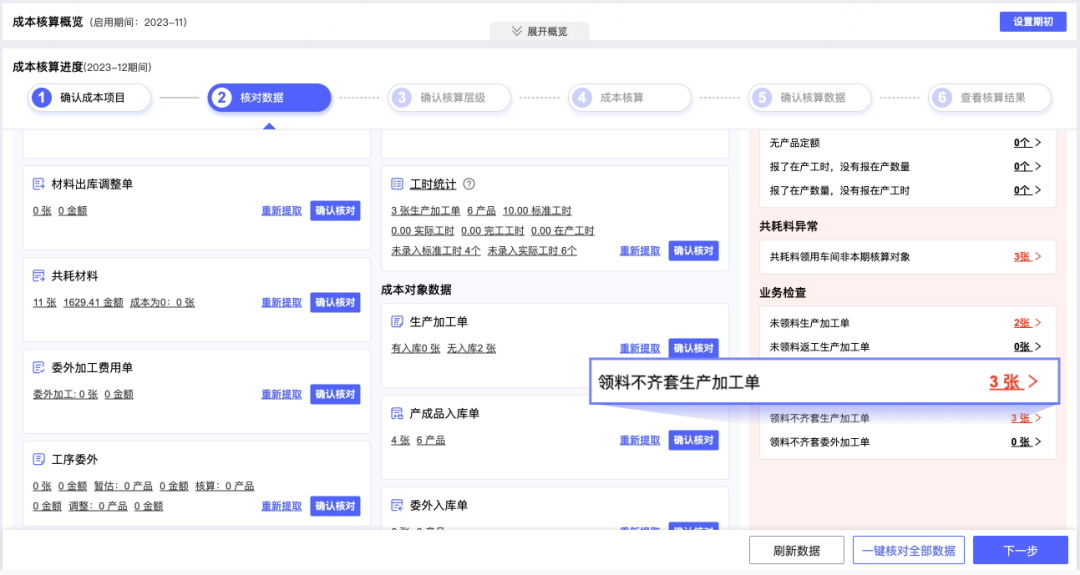Click the 材料出库调整单 document icon
1080x575 pixels.
[39, 184]
